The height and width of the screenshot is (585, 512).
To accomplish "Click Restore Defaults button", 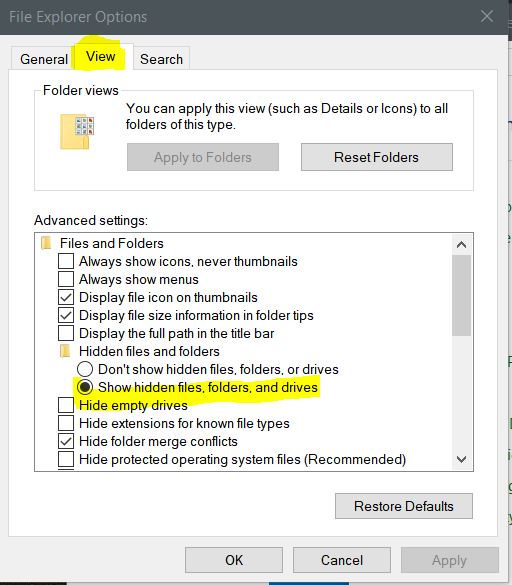I will 404,506.
